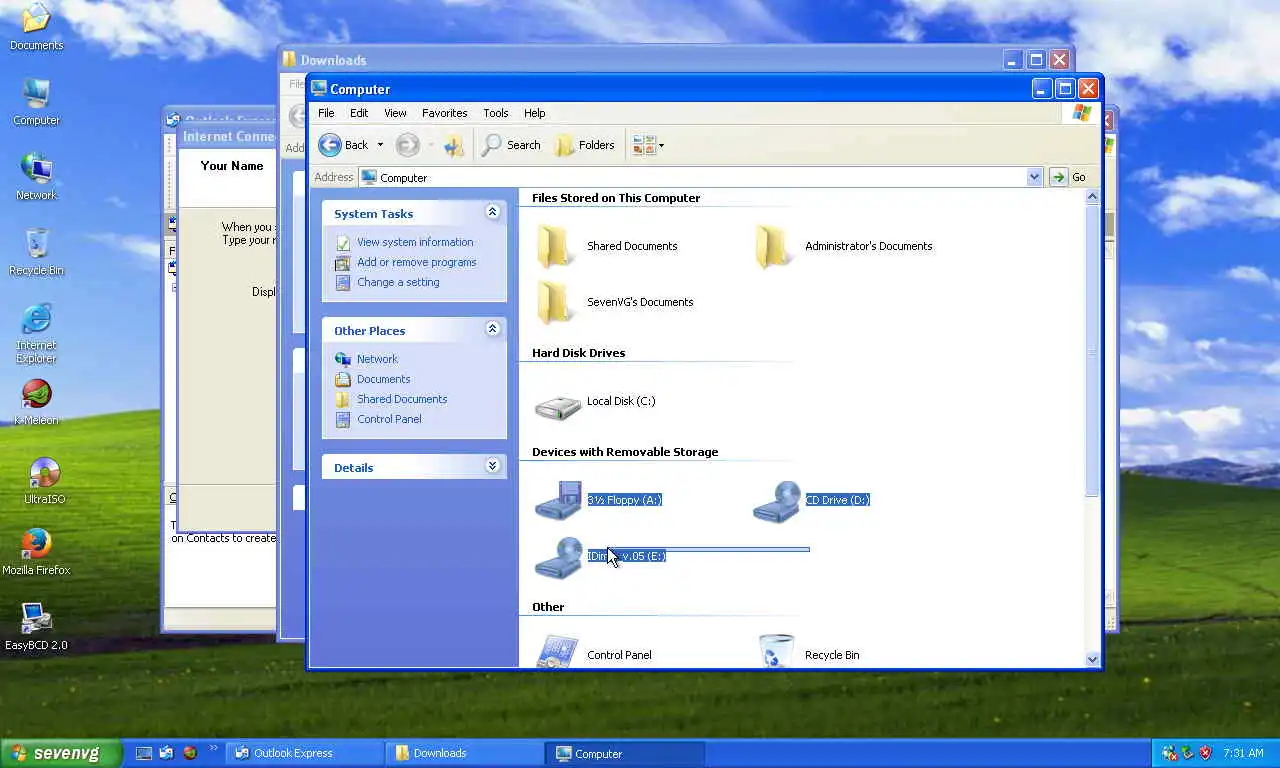Open the Edit menu

359,113
